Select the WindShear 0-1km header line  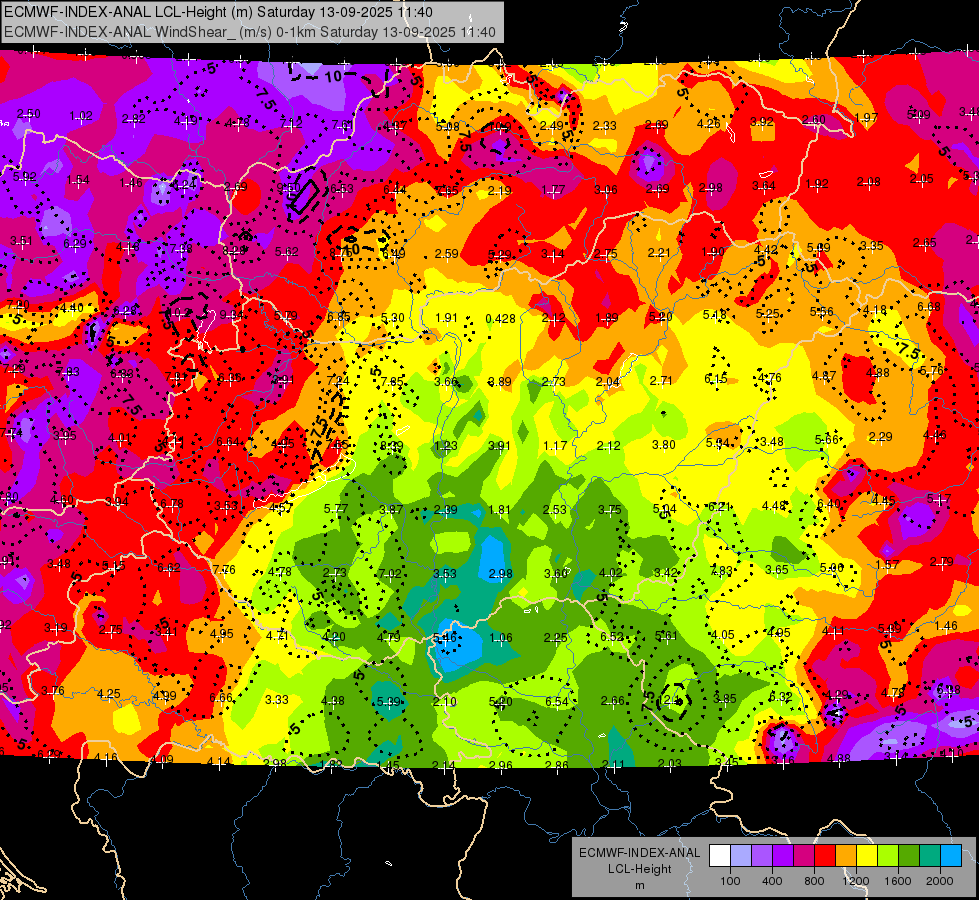point(250,32)
